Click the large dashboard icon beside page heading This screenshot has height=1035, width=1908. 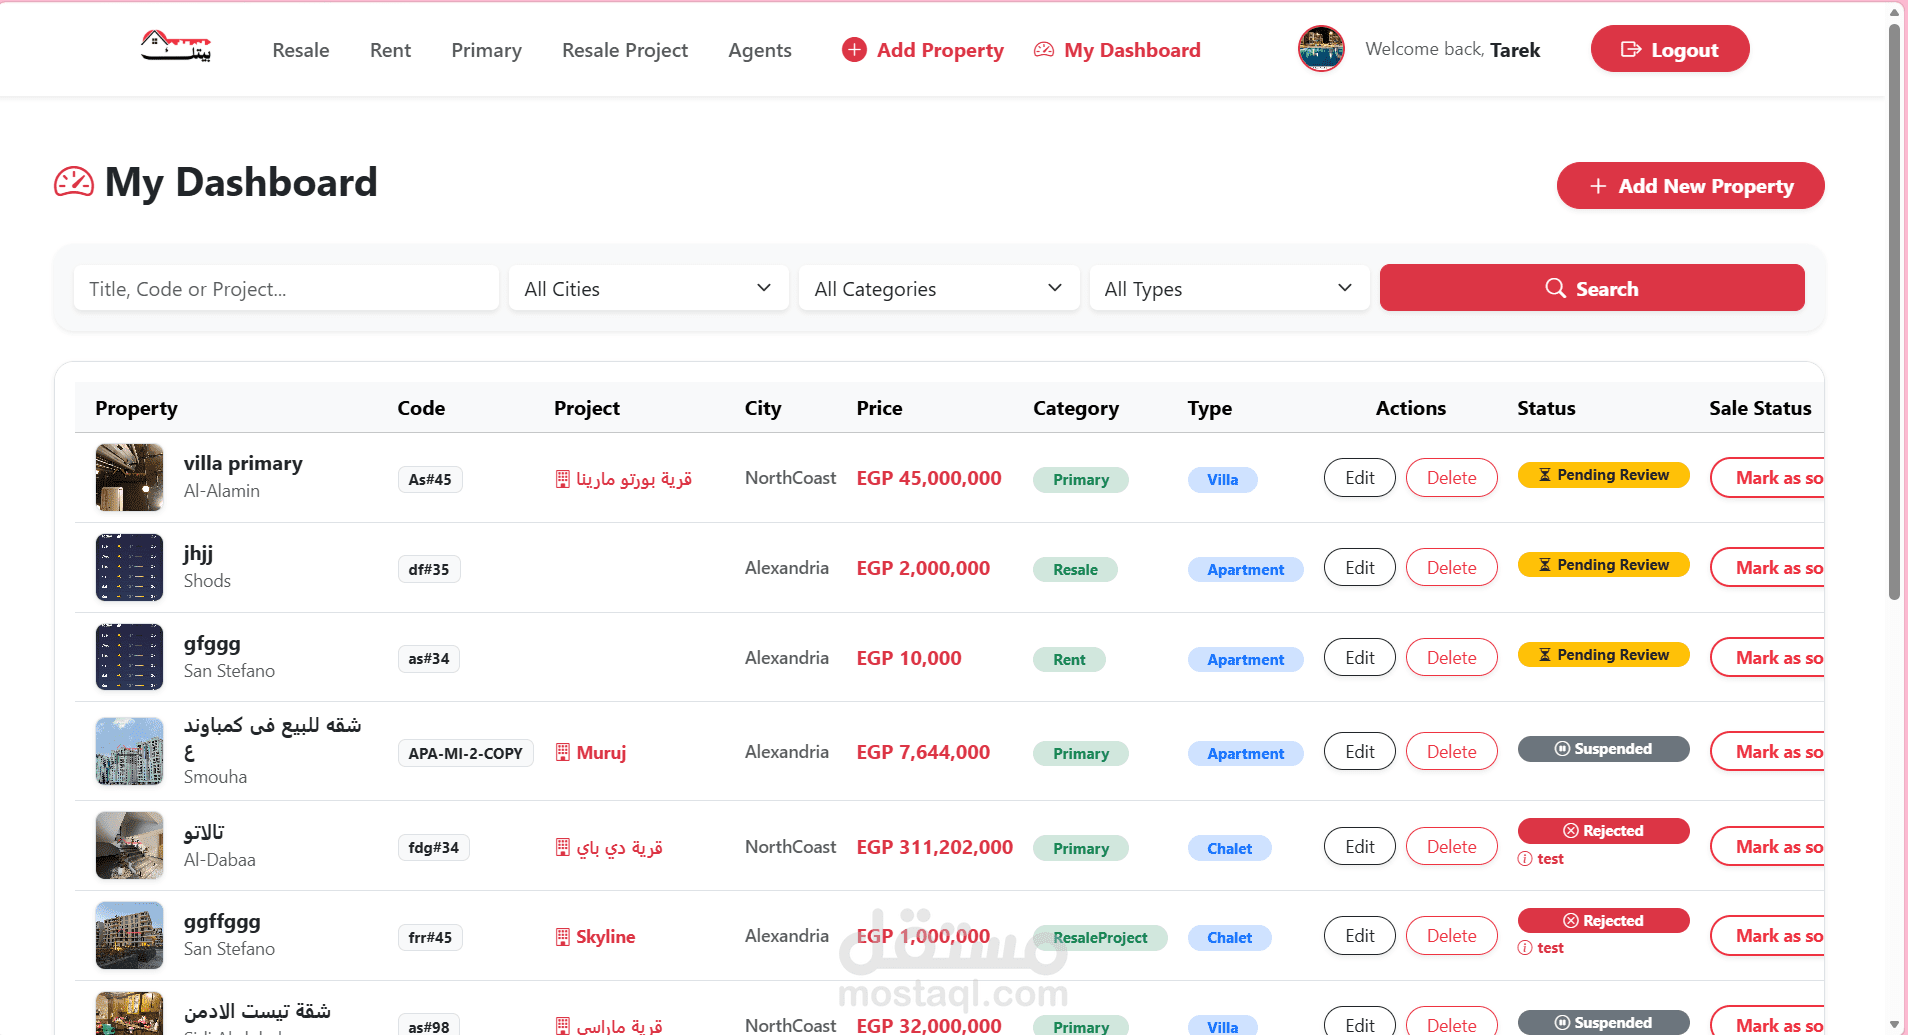(74, 182)
